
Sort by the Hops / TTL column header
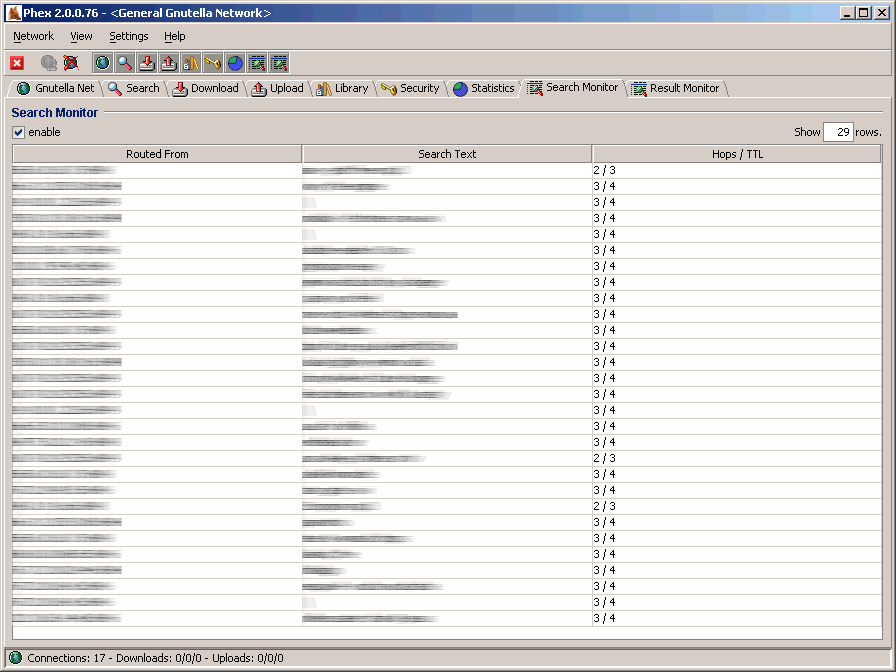coord(737,154)
